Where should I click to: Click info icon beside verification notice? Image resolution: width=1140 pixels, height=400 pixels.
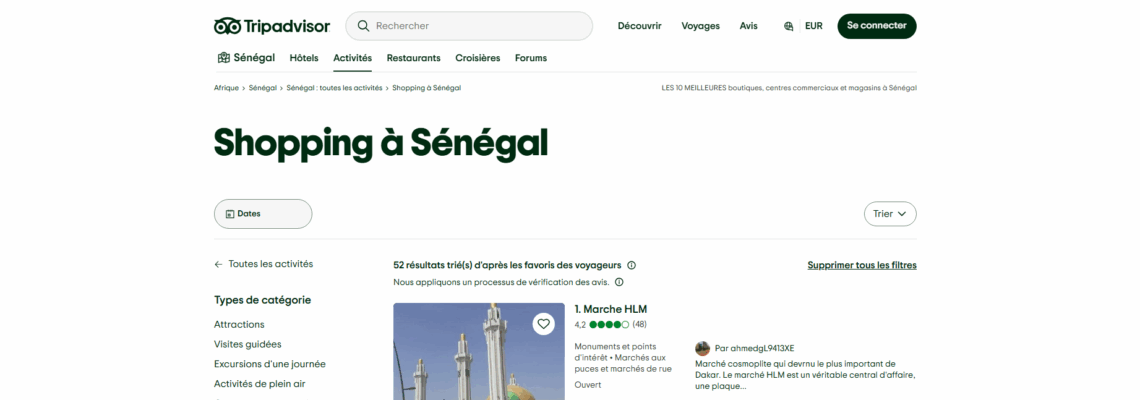click(x=619, y=282)
